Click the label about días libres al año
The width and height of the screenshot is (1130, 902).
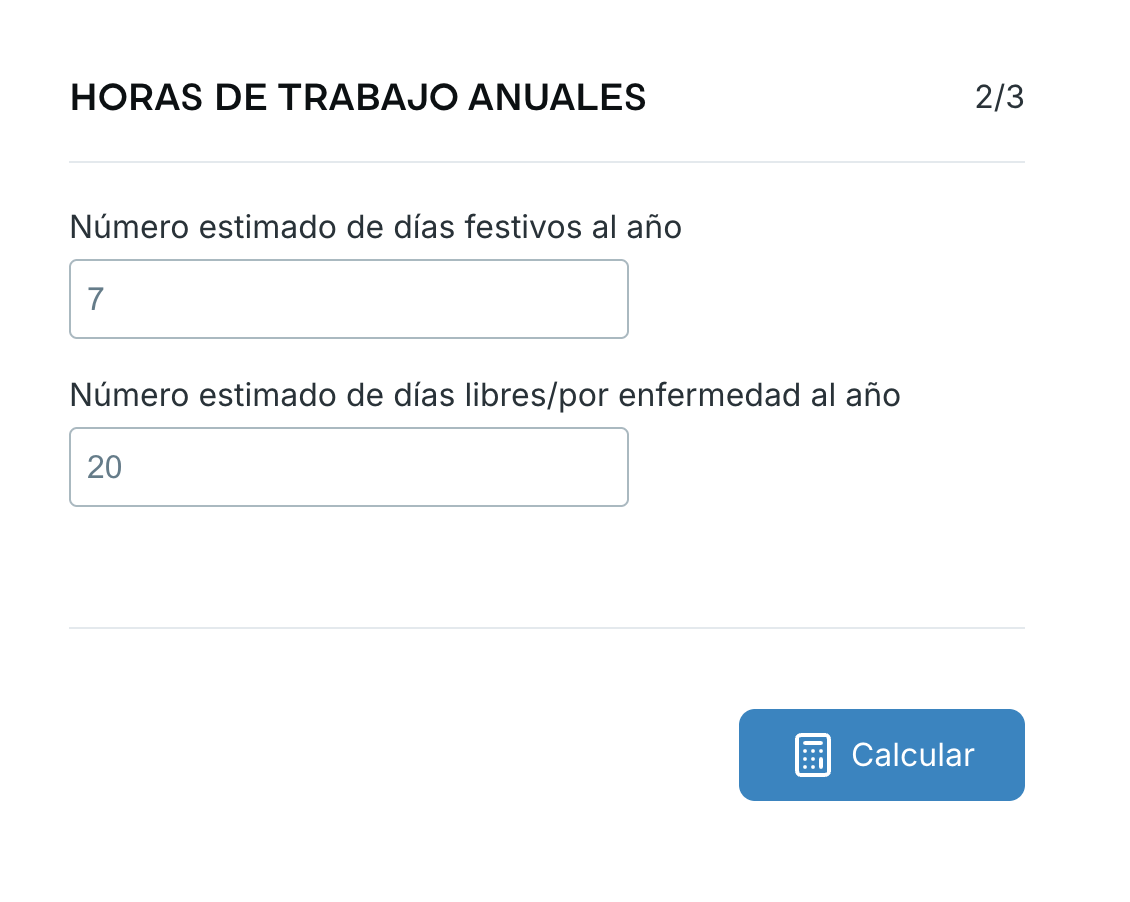pos(484,395)
